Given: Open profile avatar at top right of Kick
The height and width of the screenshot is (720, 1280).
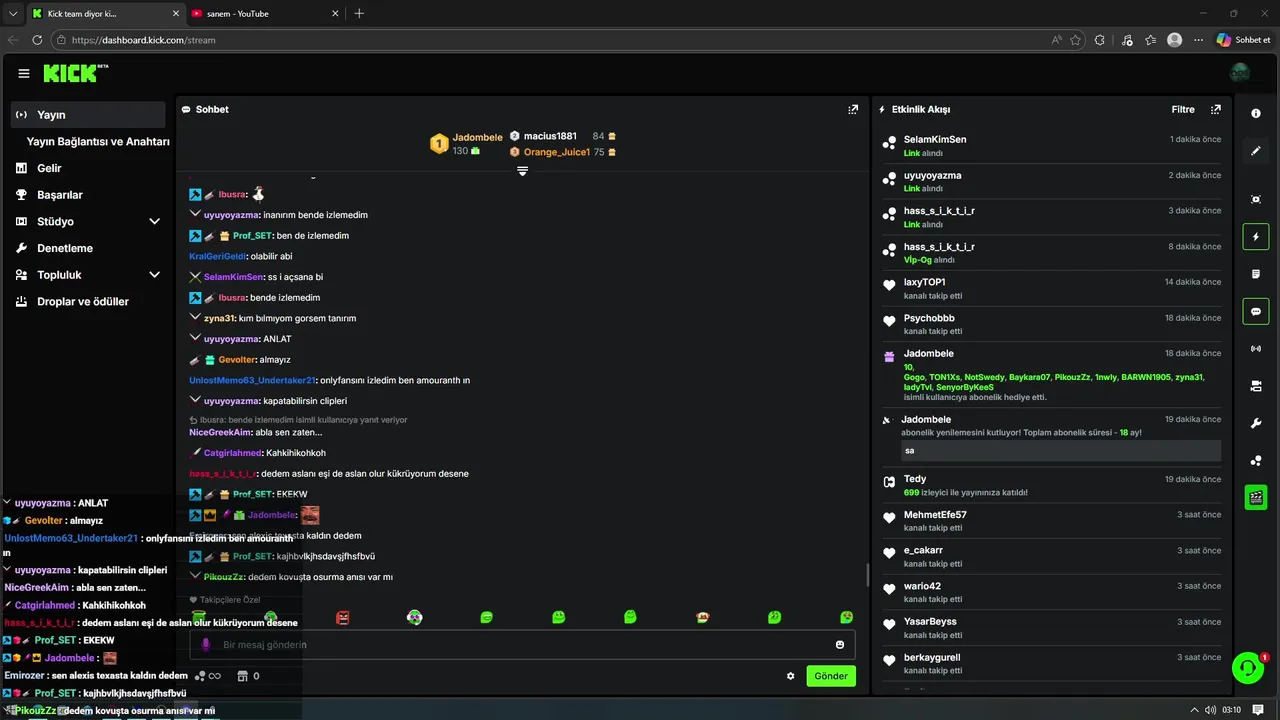Looking at the screenshot, I should (x=1240, y=73).
